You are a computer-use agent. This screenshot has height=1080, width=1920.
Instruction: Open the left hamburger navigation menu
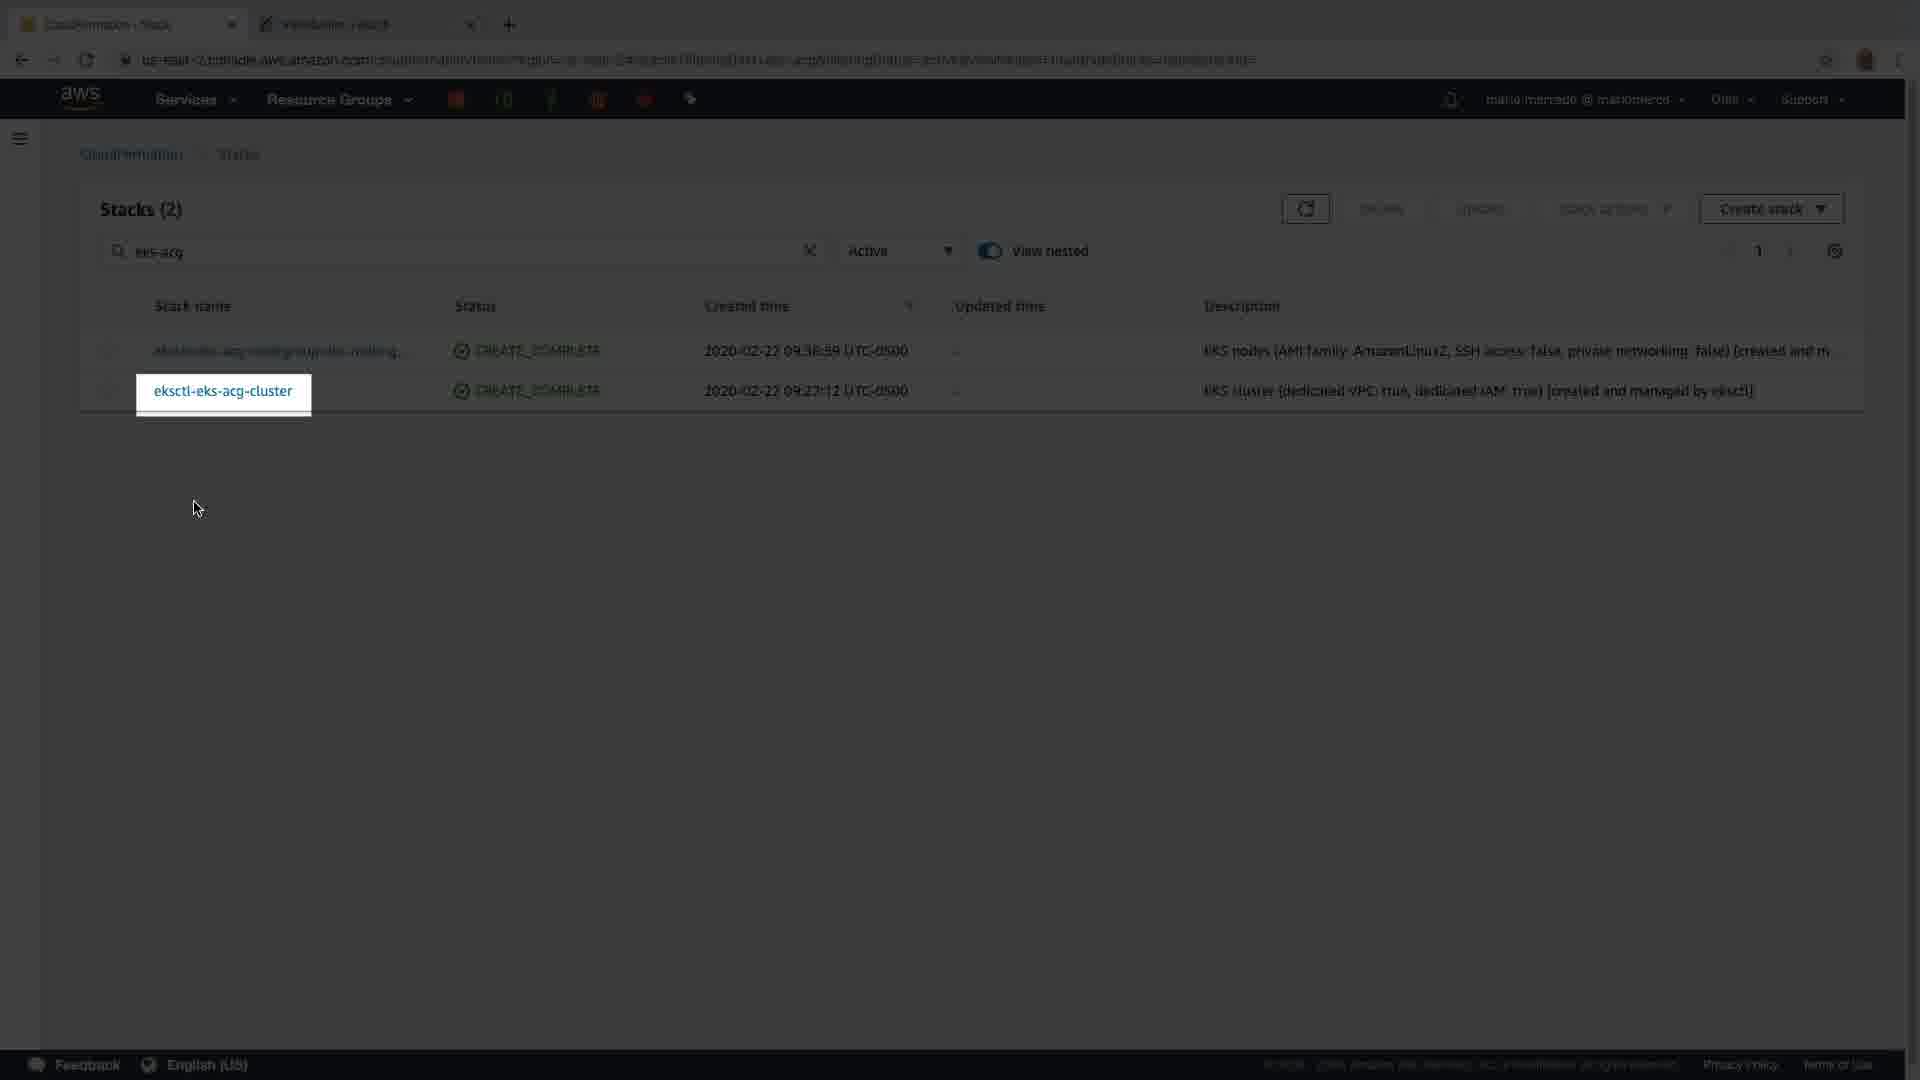point(20,139)
